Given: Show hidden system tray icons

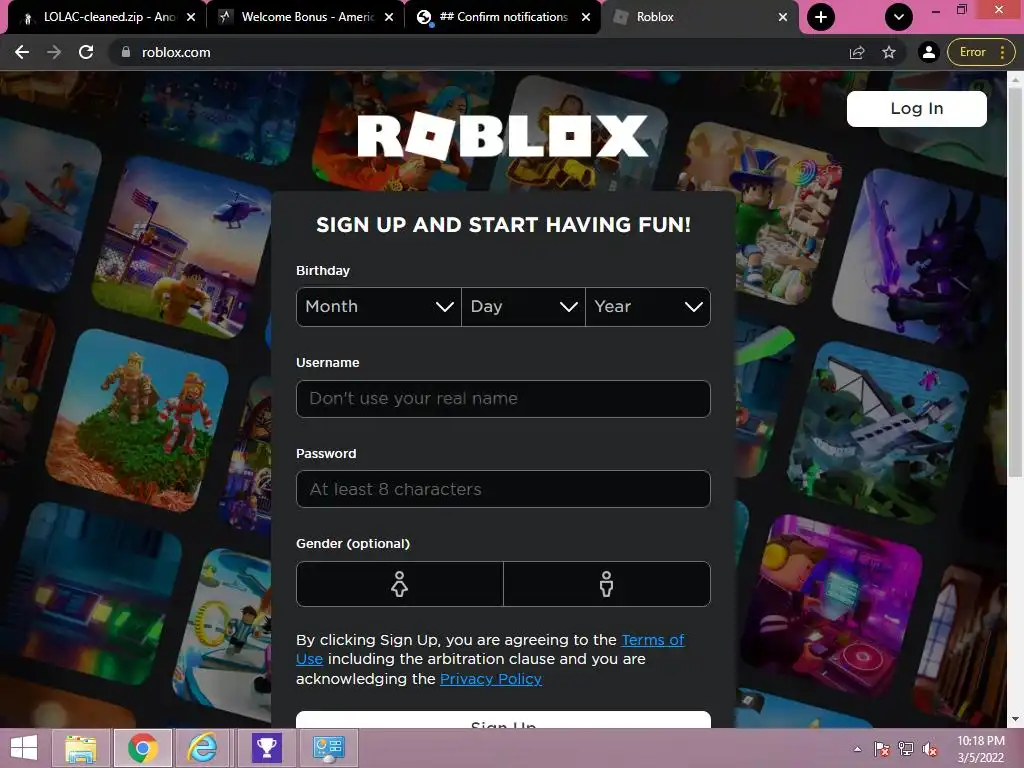Looking at the screenshot, I should tap(857, 749).
